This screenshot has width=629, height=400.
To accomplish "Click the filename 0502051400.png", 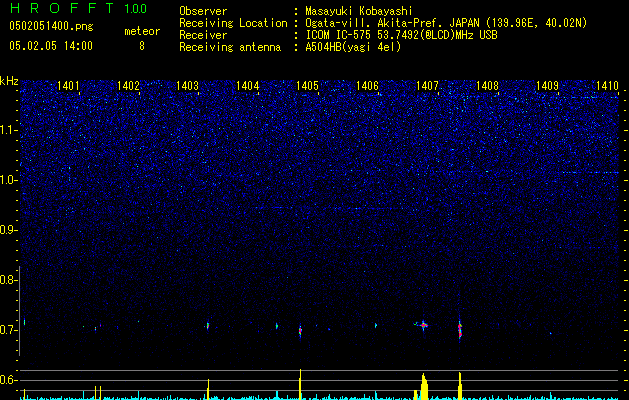I will [51, 27].
